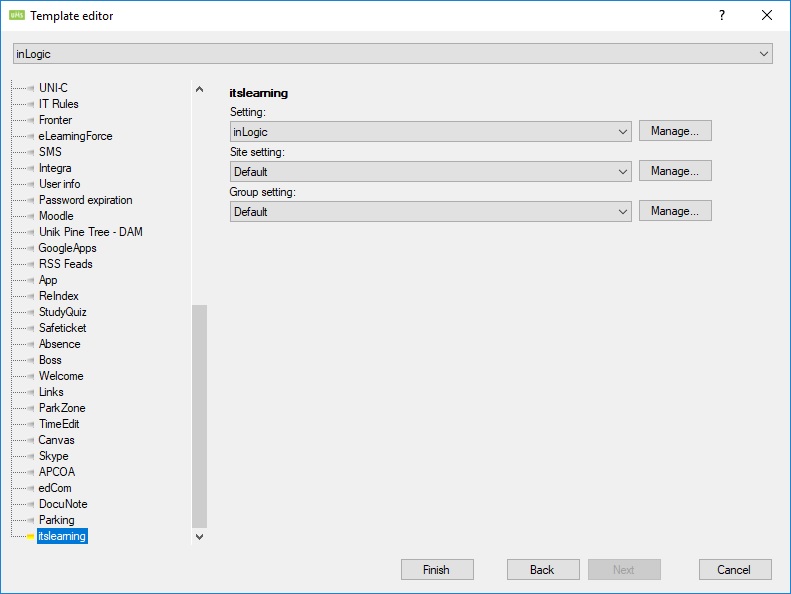Click Manage next to Site setting
The image size is (791, 594).
(x=675, y=171)
